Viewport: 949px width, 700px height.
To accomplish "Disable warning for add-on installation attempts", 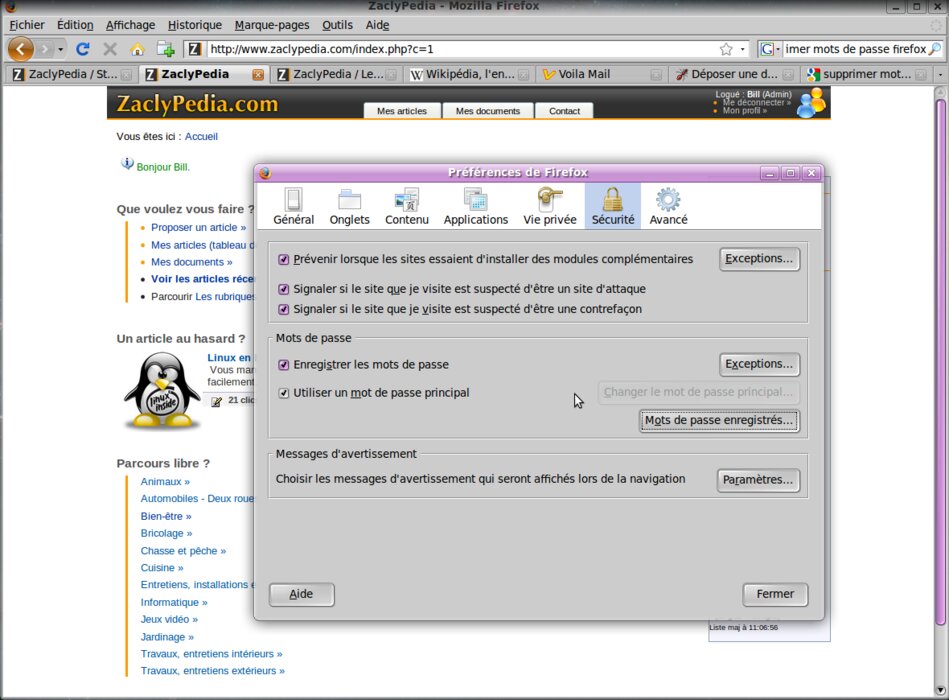I will click(284, 260).
